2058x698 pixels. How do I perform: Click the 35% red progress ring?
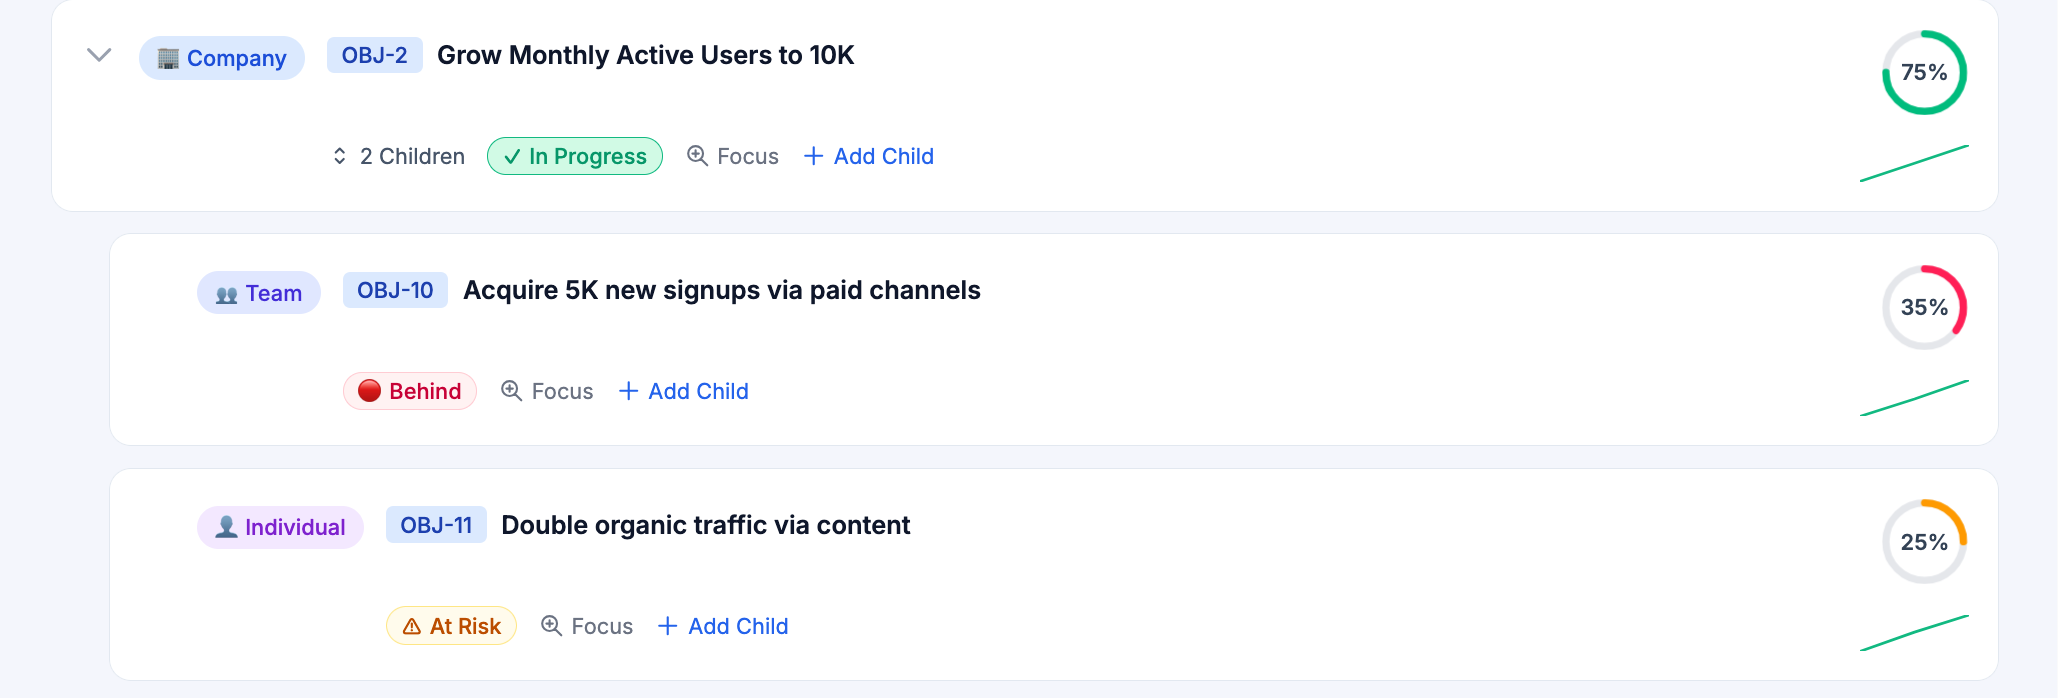1924,307
